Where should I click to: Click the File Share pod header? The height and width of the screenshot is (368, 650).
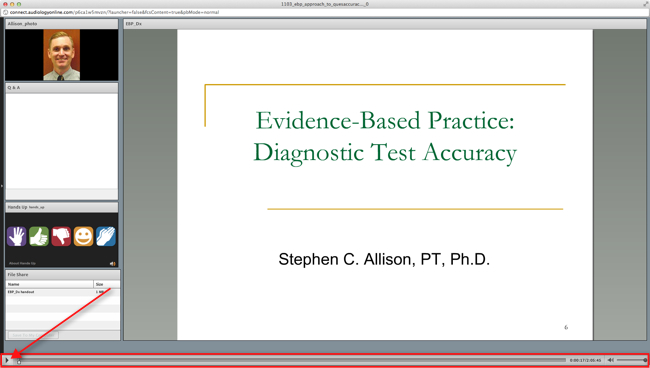[x=63, y=275]
